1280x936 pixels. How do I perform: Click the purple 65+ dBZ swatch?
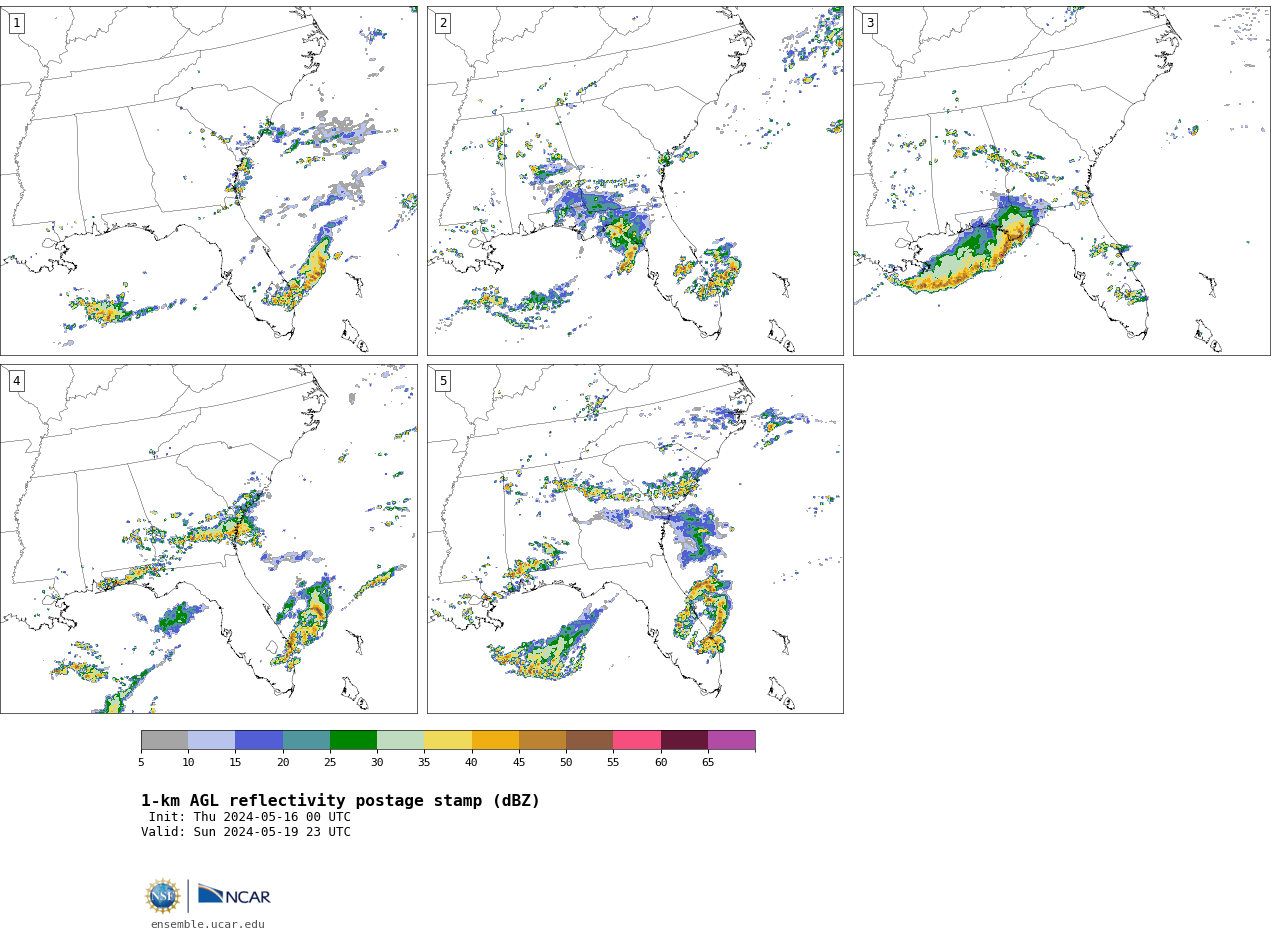731,740
